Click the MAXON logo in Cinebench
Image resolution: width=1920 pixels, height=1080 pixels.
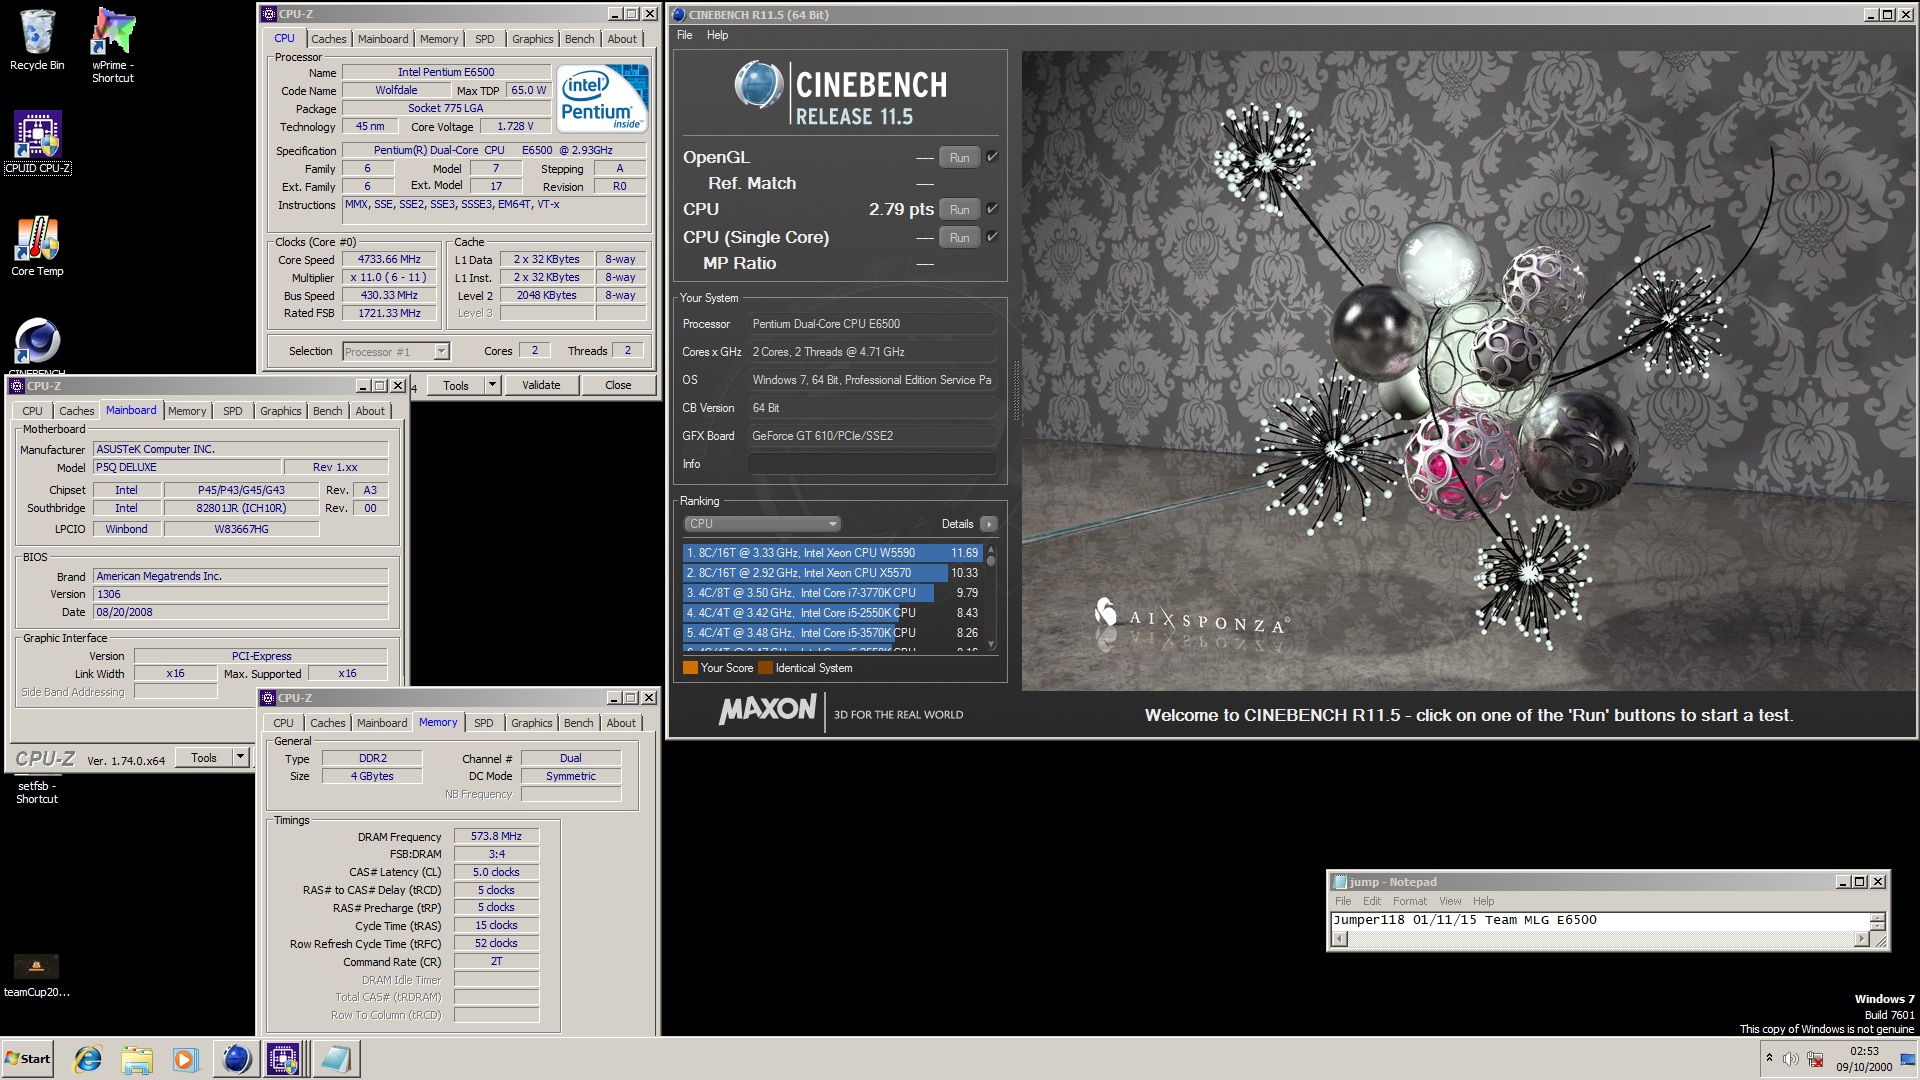(x=767, y=710)
